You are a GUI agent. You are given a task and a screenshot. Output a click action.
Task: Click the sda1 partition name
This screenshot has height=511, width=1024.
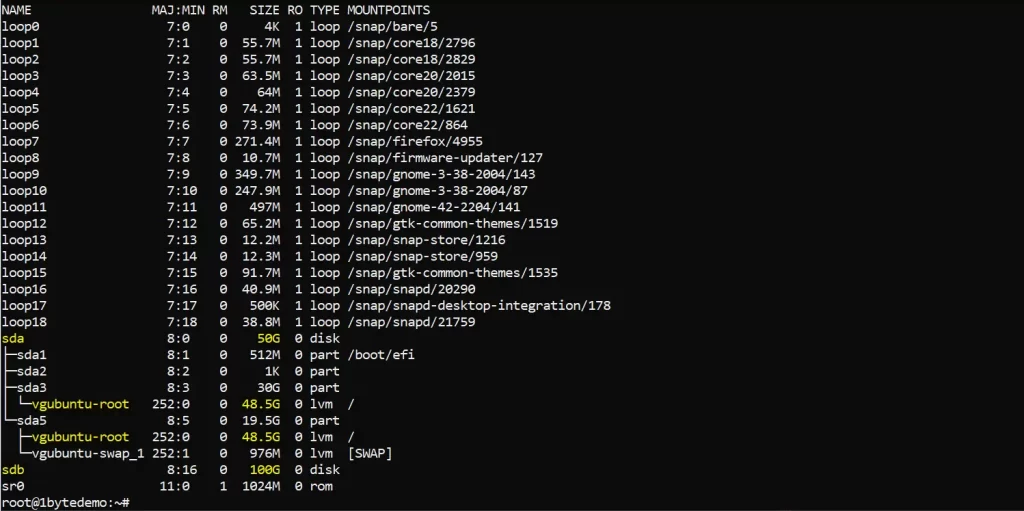pyautogui.click(x=31, y=355)
